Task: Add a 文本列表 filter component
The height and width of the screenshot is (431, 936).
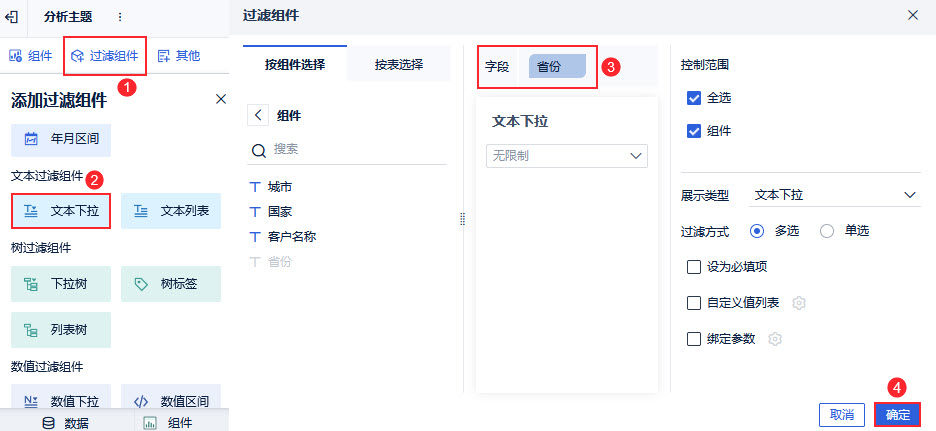Action: pyautogui.click(x=171, y=211)
